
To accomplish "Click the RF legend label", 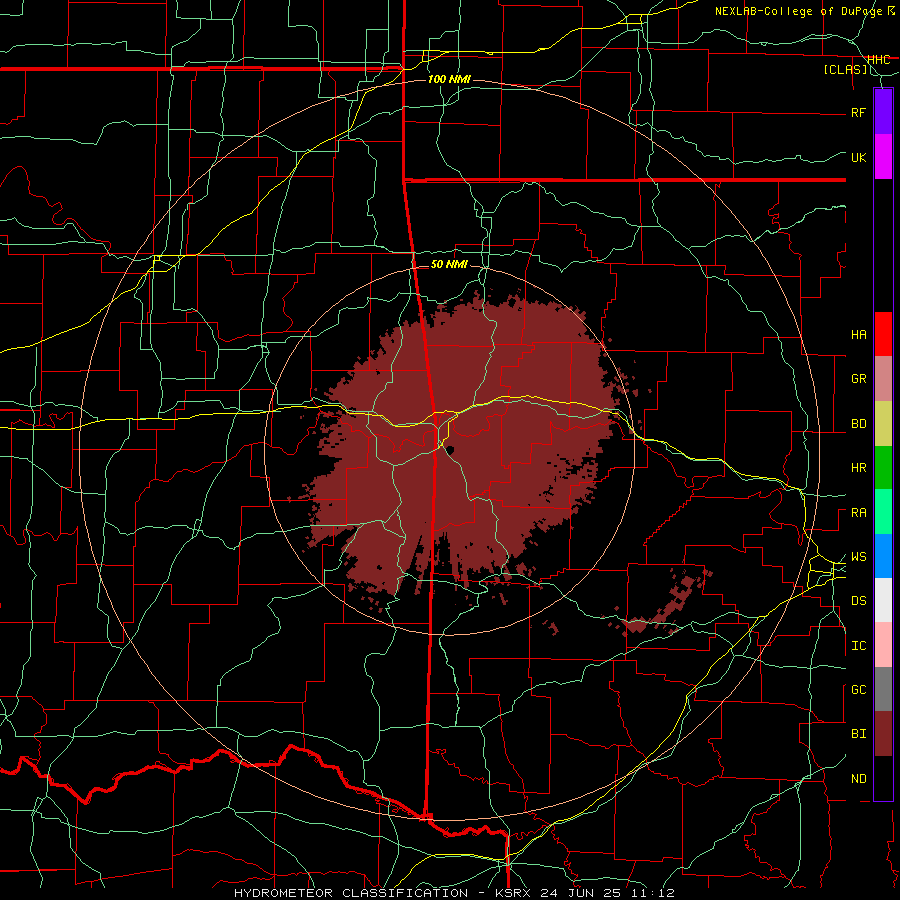I will coord(858,112).
